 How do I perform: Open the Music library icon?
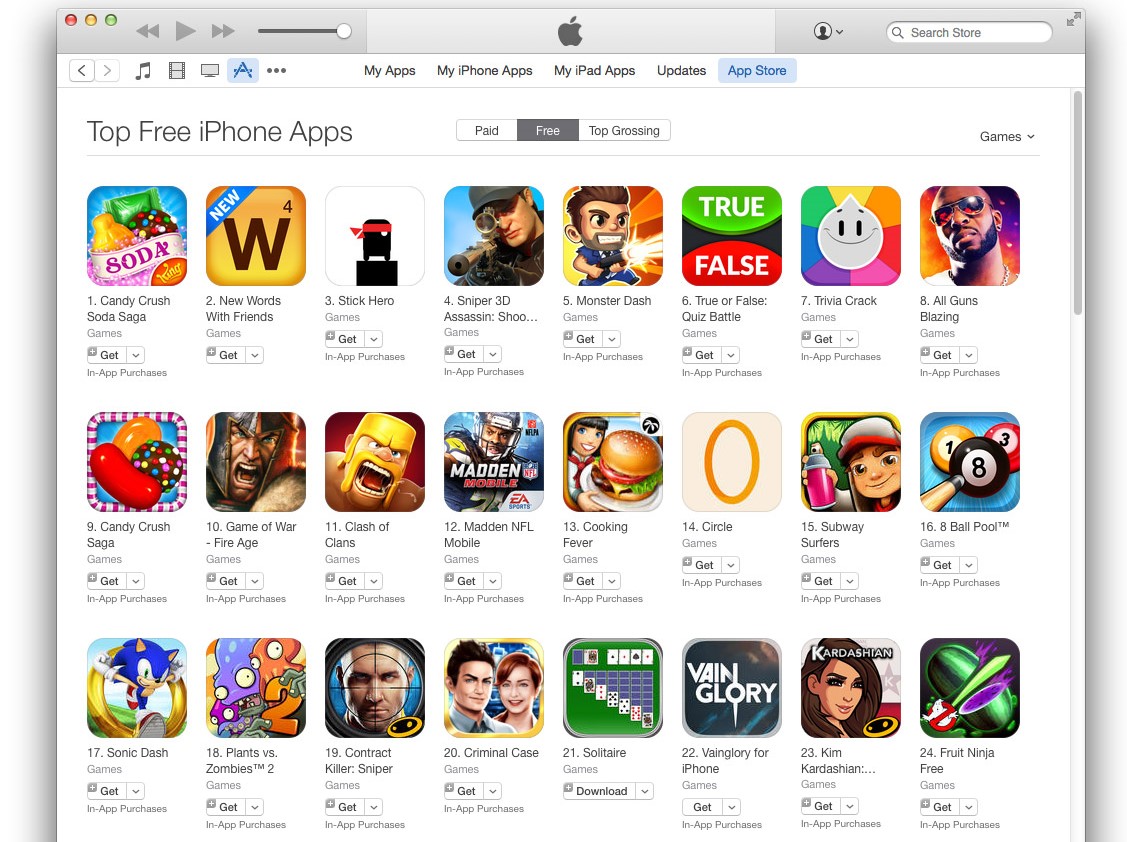coord(144,70)
